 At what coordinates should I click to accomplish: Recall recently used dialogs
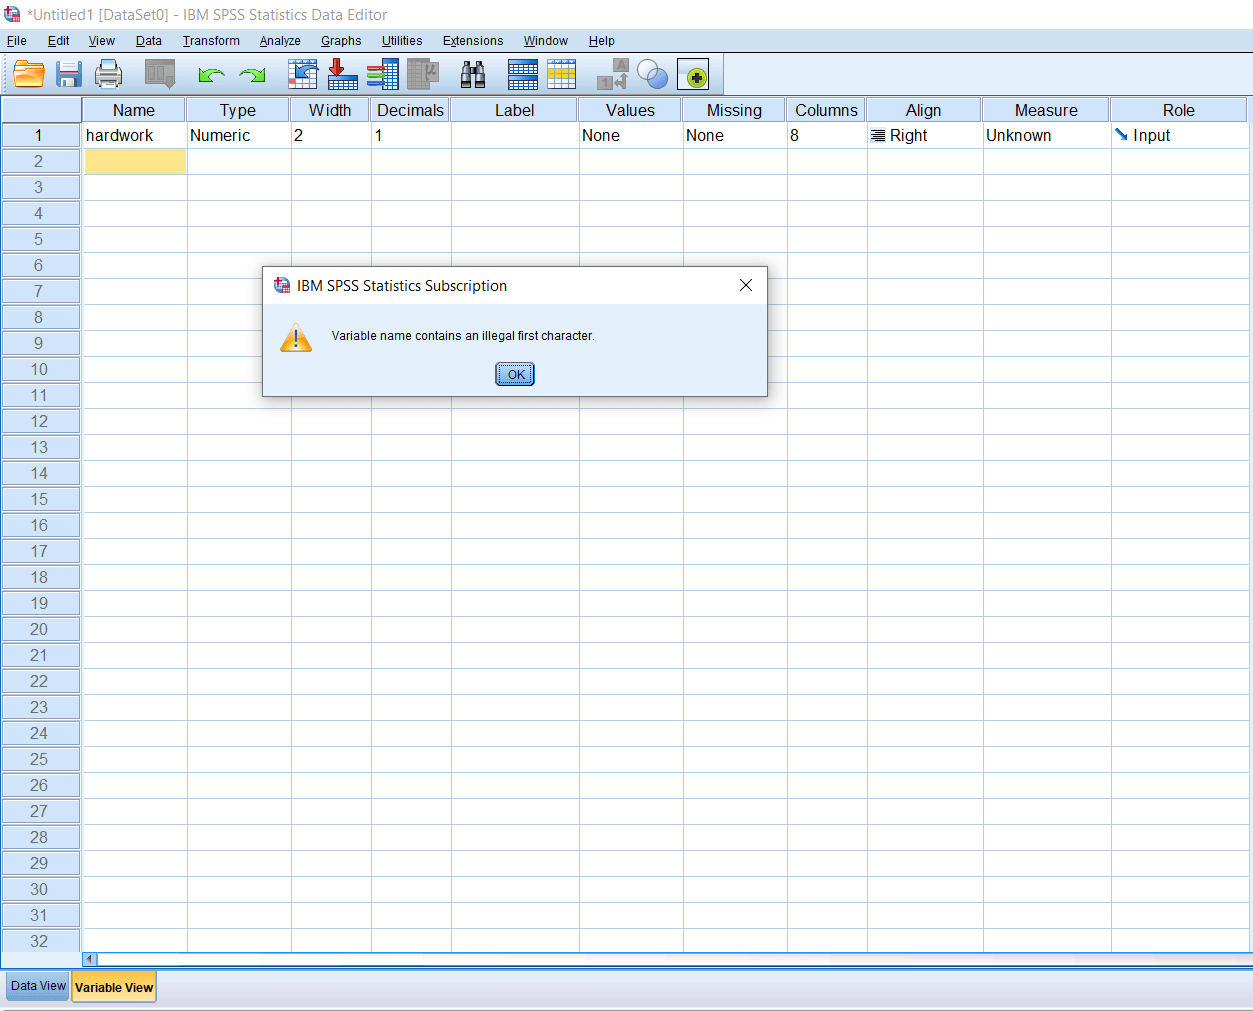[159, 74]
